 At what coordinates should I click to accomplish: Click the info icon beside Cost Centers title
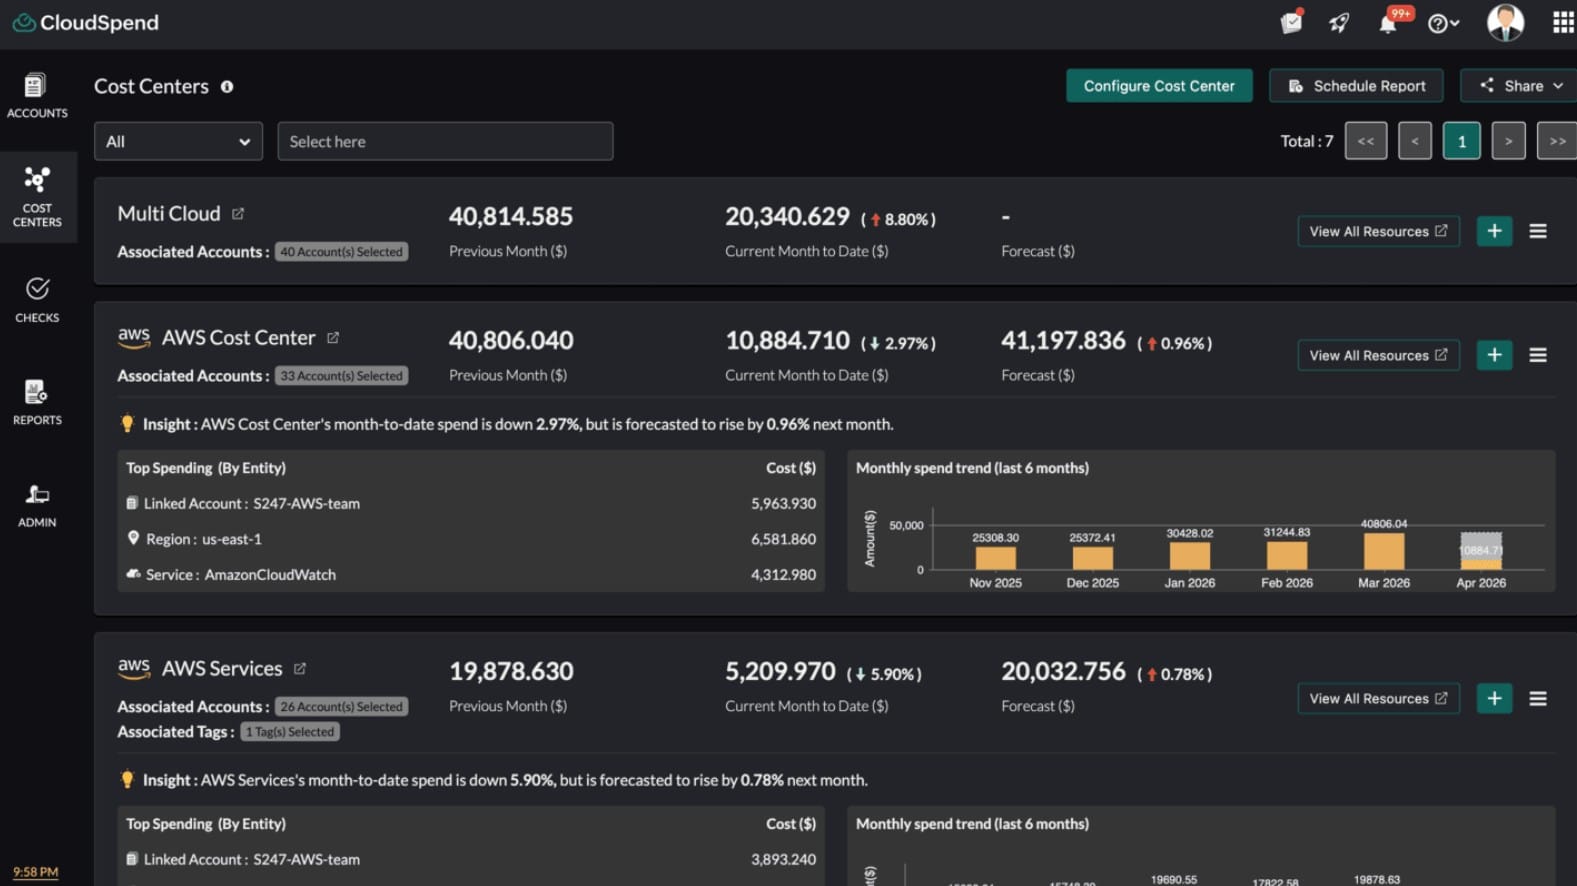(227, 87)
